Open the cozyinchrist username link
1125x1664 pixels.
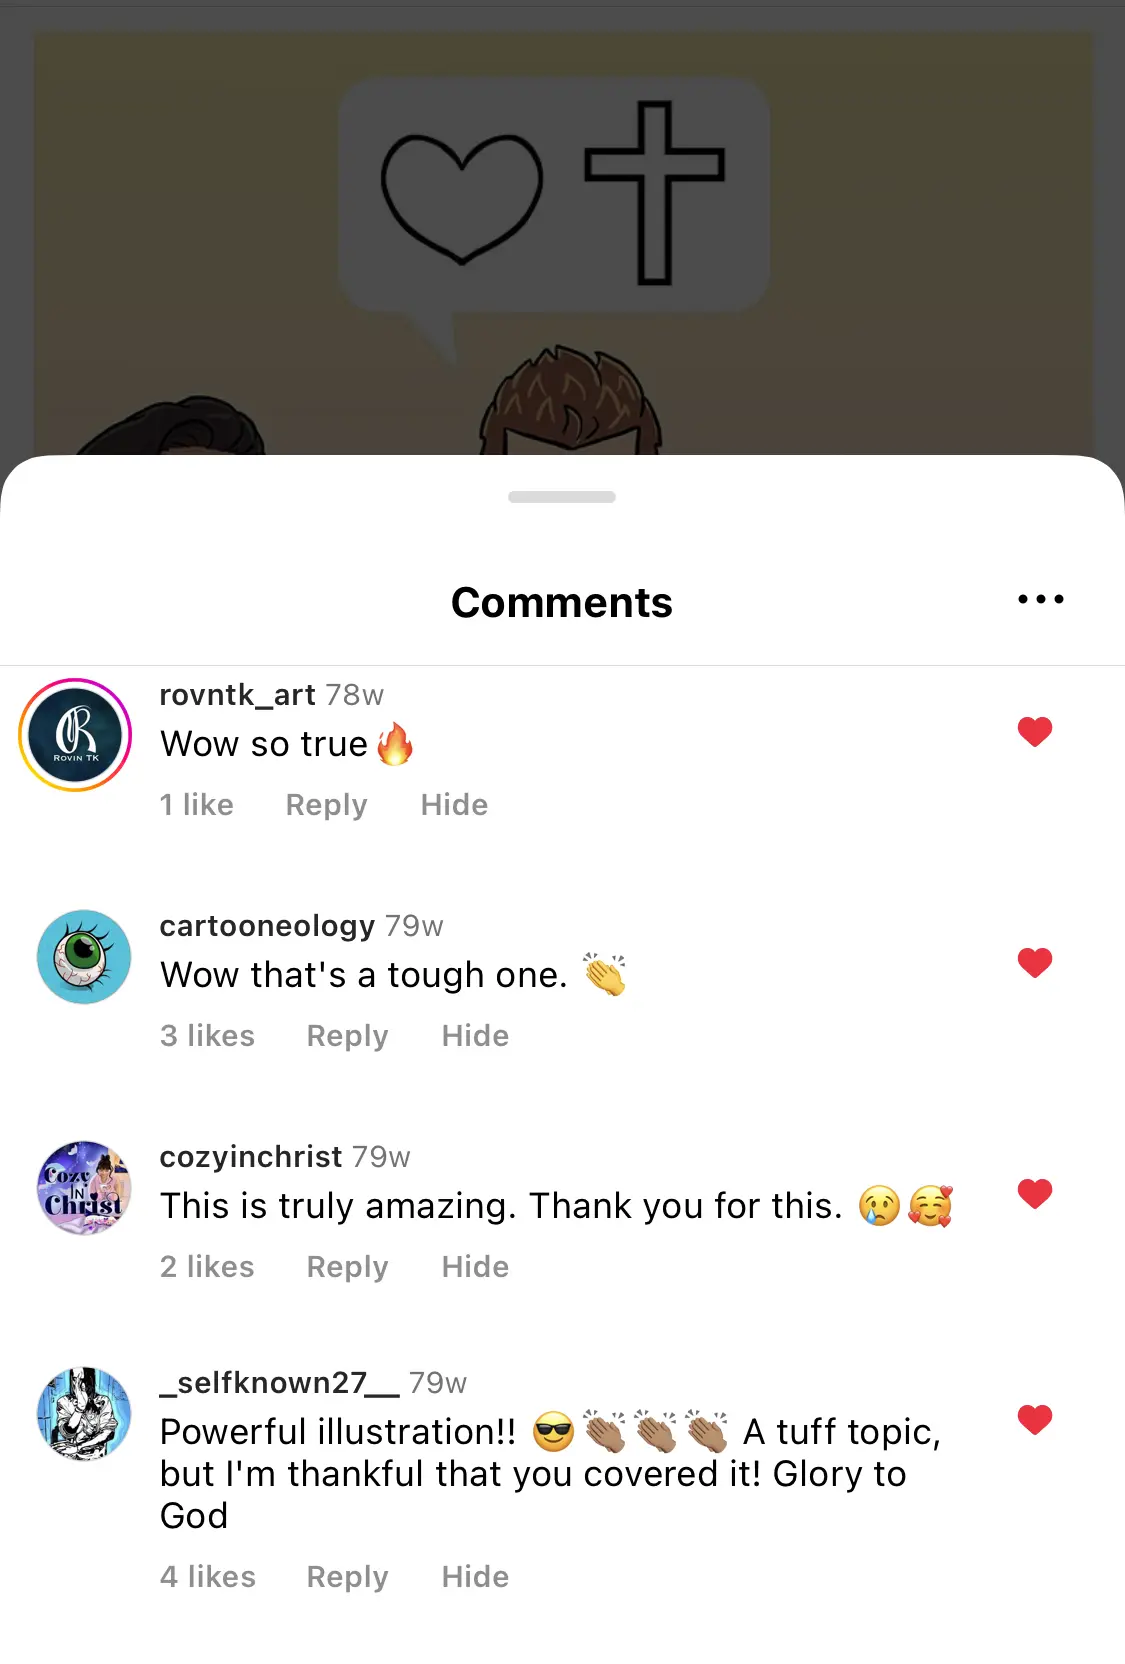(250, 1157)
